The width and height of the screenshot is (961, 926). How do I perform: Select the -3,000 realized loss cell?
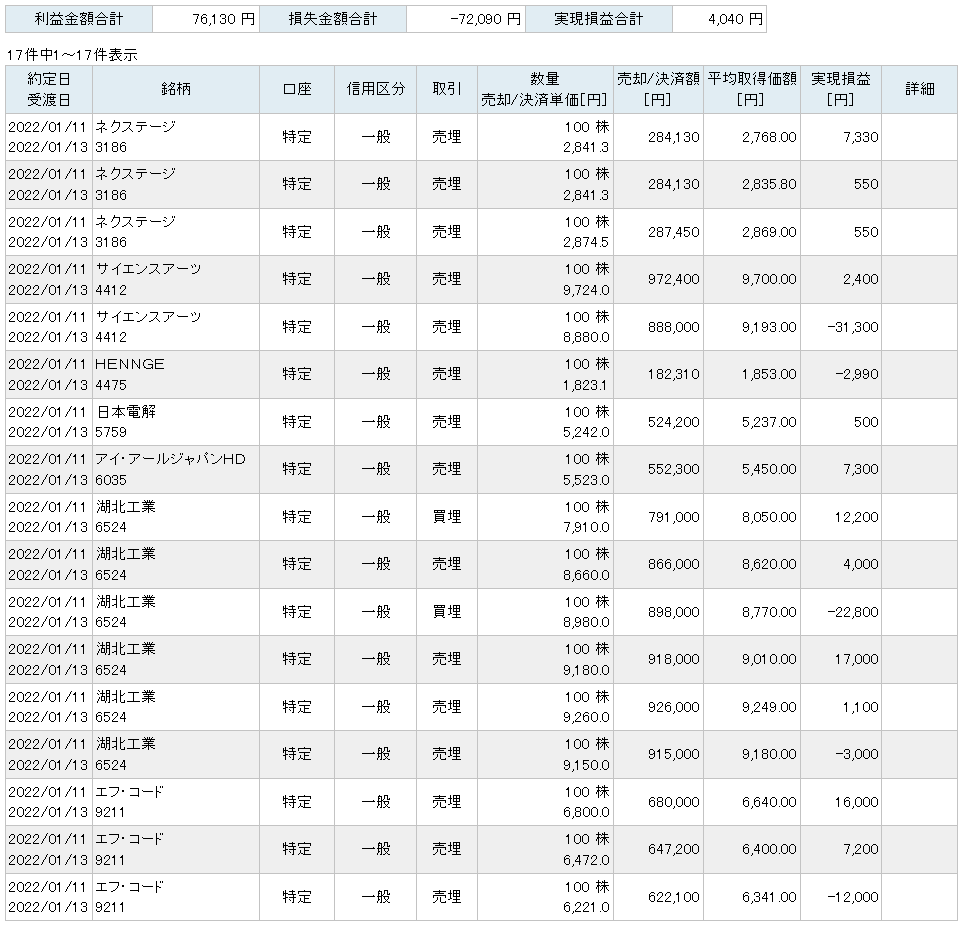841,754
